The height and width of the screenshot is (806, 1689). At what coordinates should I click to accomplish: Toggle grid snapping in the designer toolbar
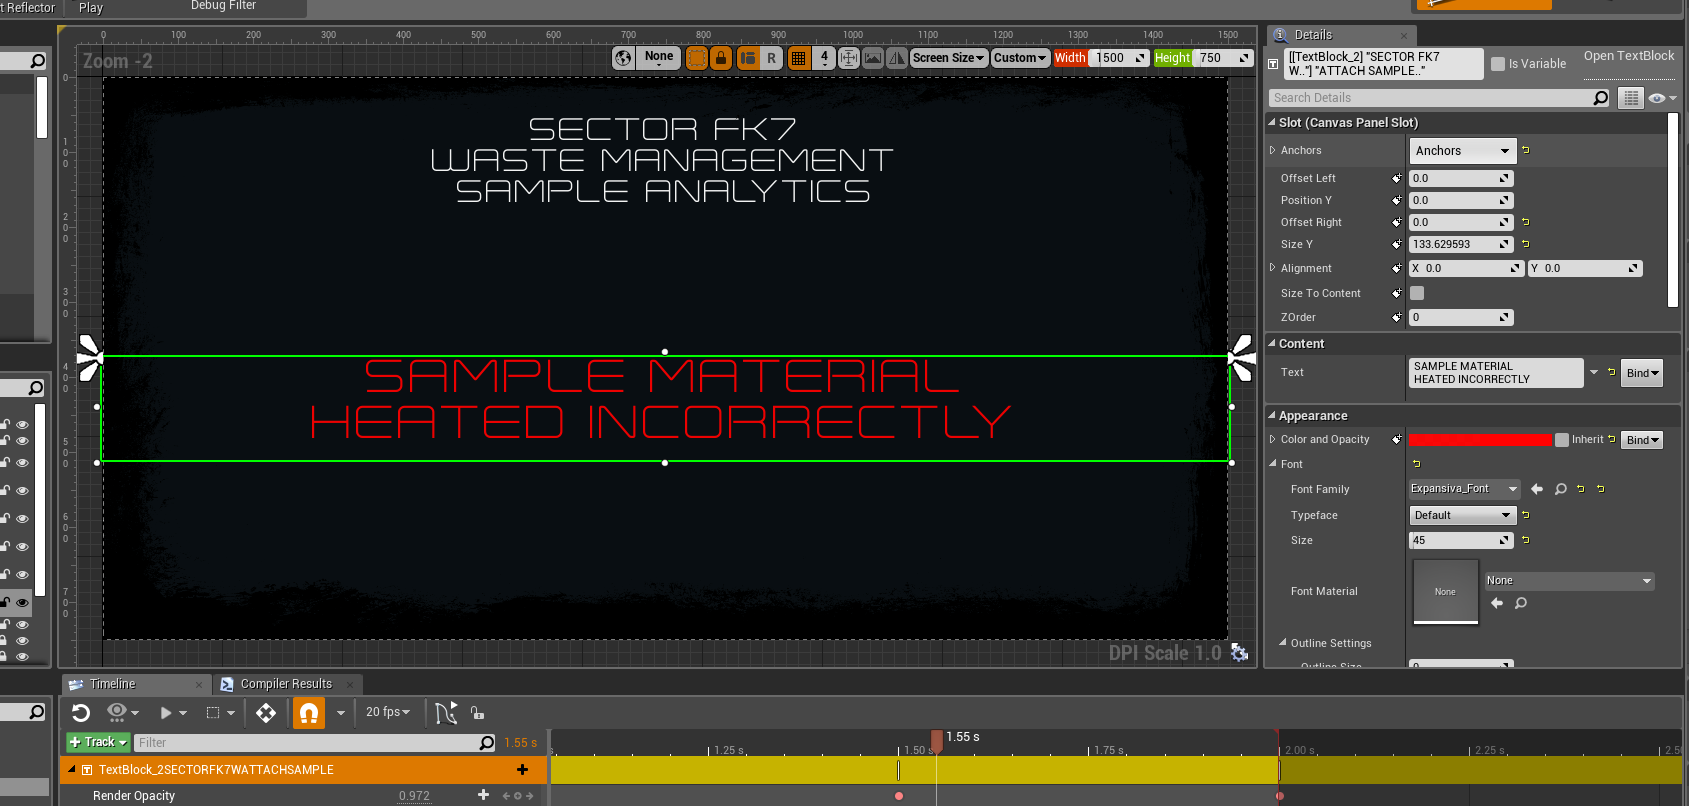point(798,58)
